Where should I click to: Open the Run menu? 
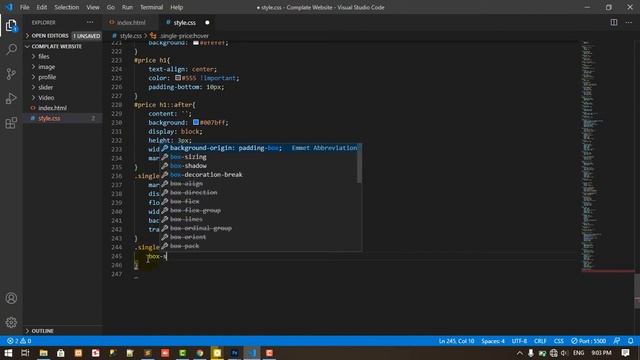127,7
